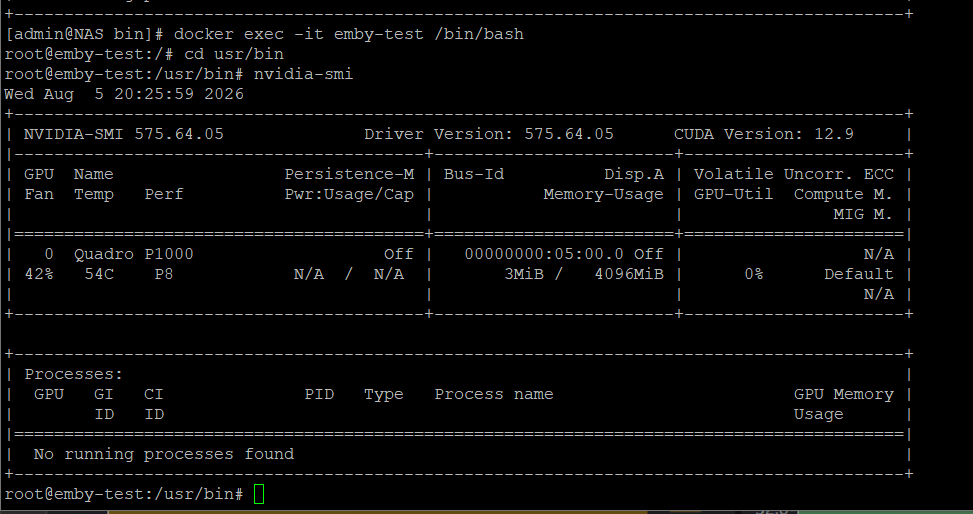The width and height of the screenshot is (973, 514).
Task: Click the 'MIG M.' header
Action: (864, 214)
